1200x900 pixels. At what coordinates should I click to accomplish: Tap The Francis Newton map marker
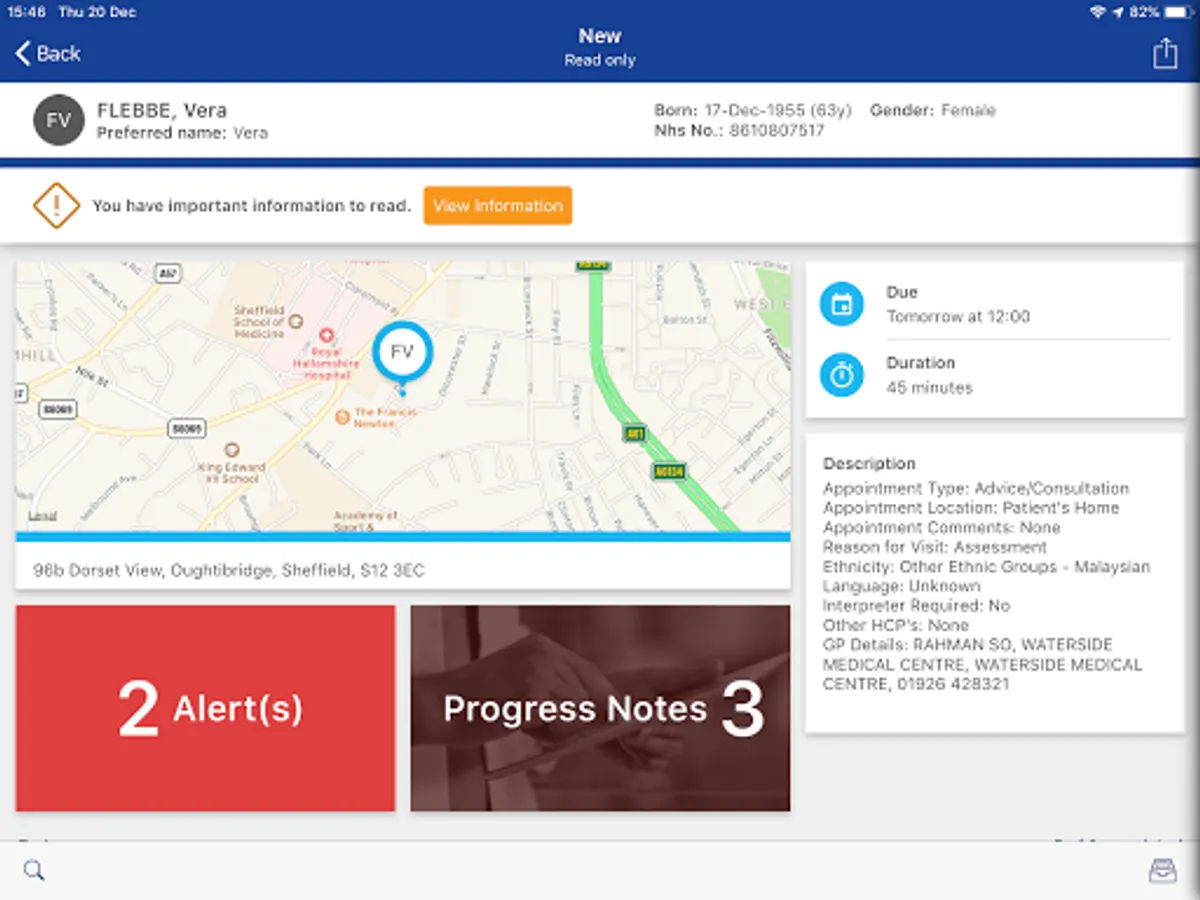[x=343, y=416]
